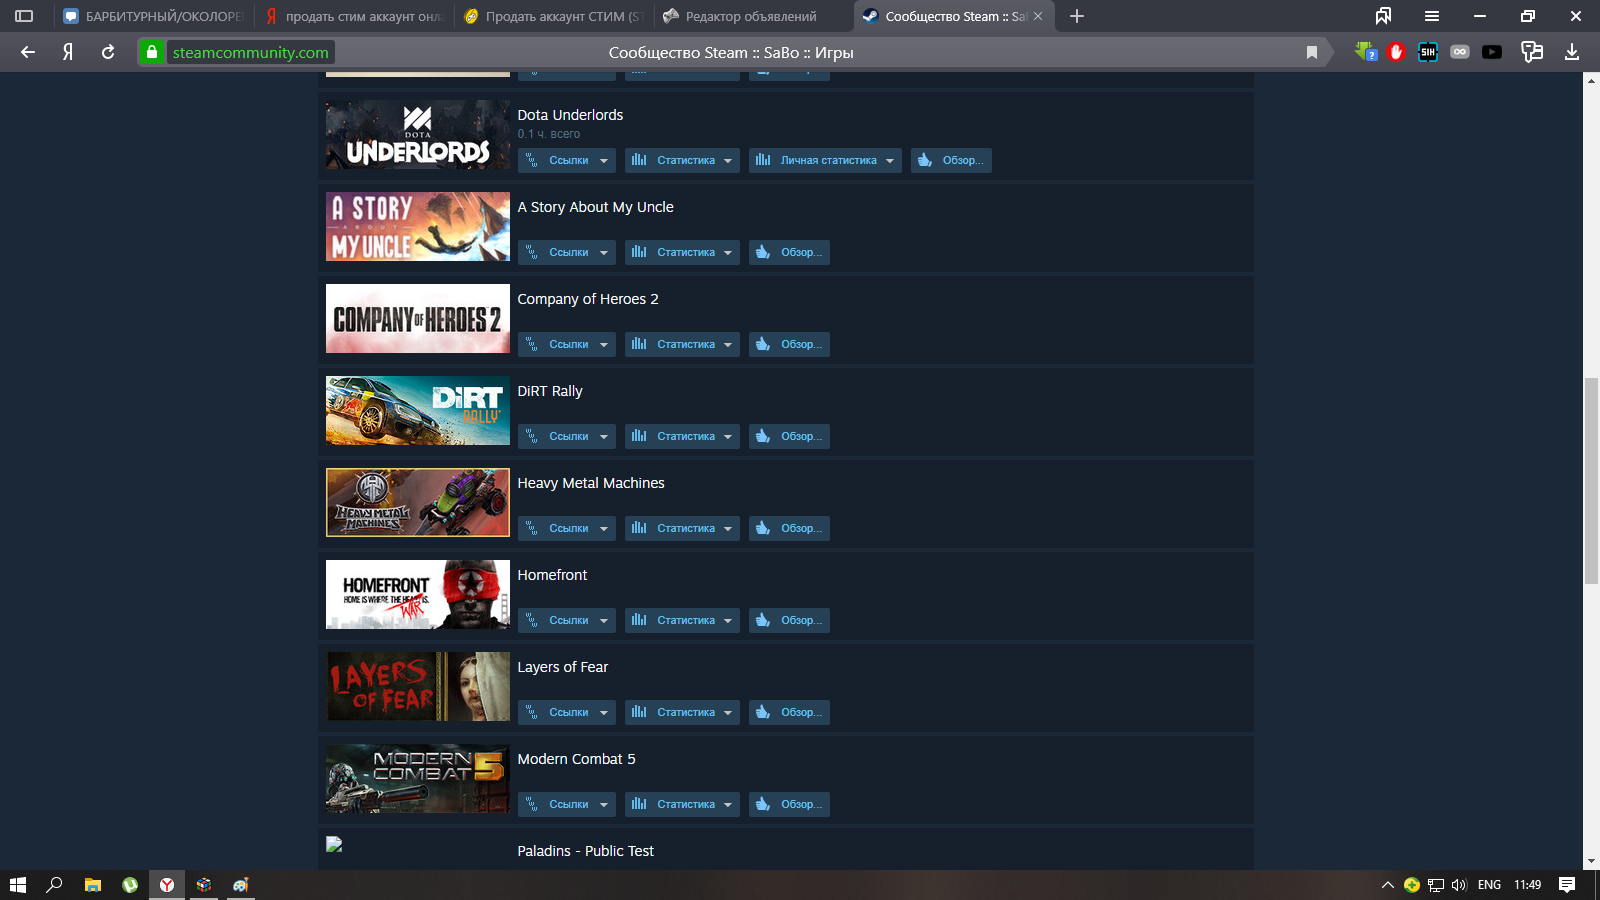Viewport: 1600px width, 900px height.
Task: Click the steamcommunity.com address field
Action: 250,52
